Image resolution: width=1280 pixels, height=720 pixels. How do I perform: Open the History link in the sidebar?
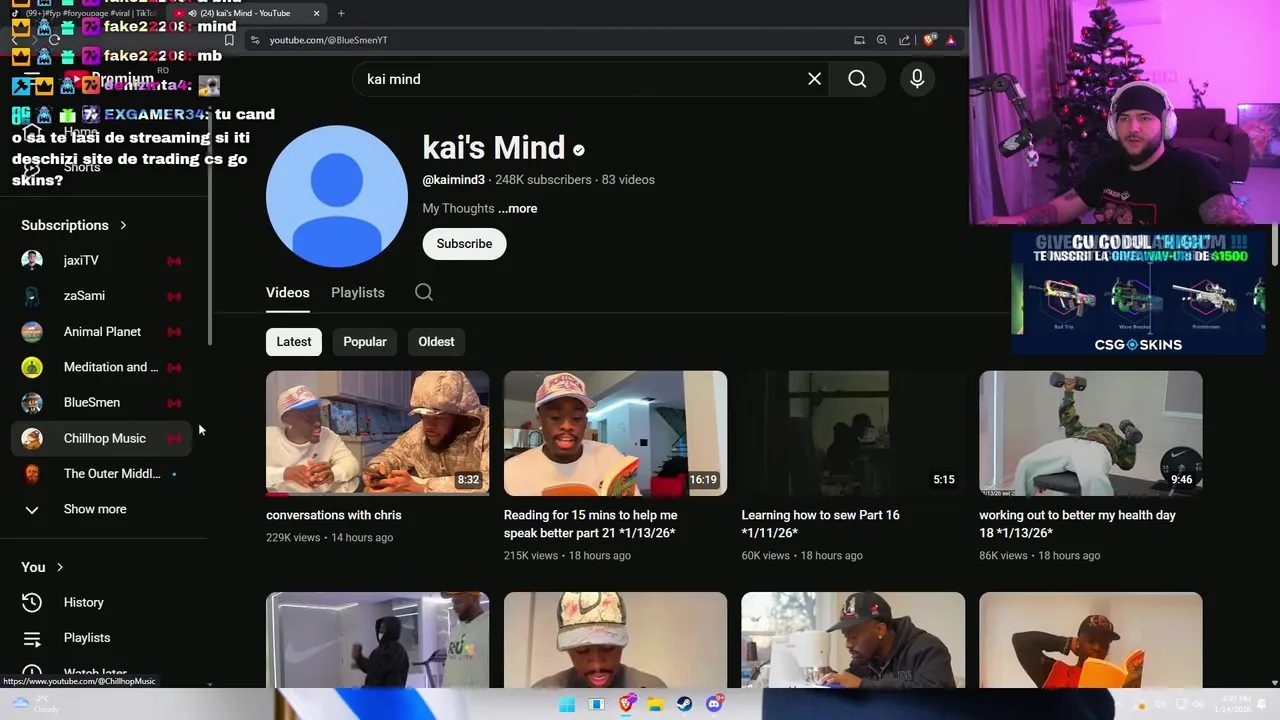coord(84,602)
